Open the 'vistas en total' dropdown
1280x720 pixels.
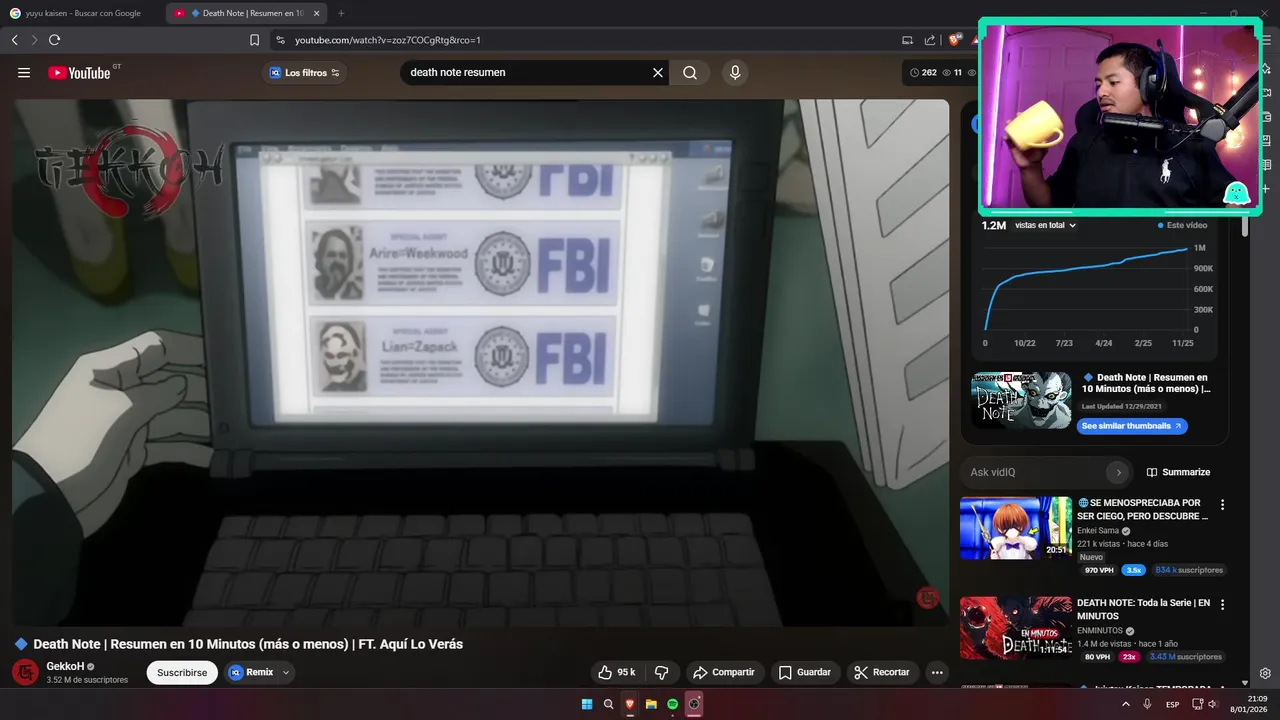(x=1046, y=226)
